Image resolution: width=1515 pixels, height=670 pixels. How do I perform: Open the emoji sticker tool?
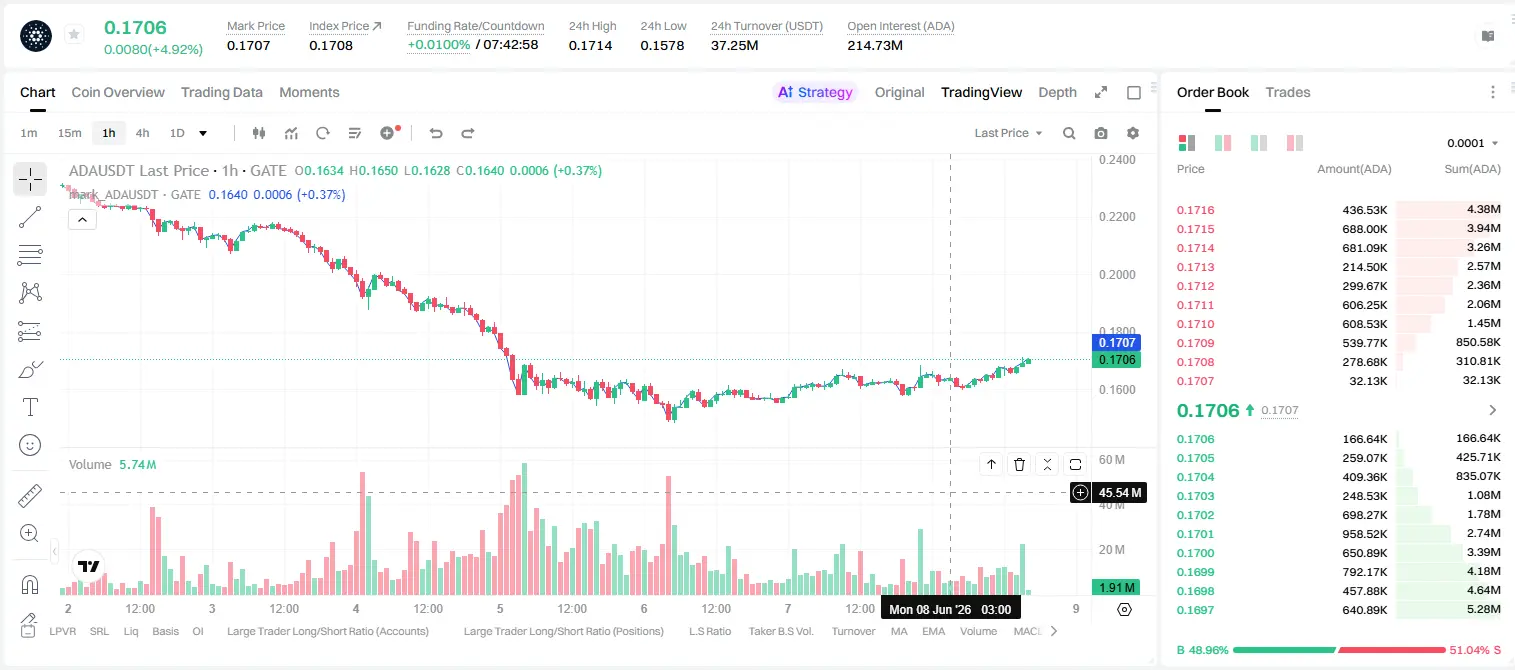pyautogui.click(x=30, y=445)
